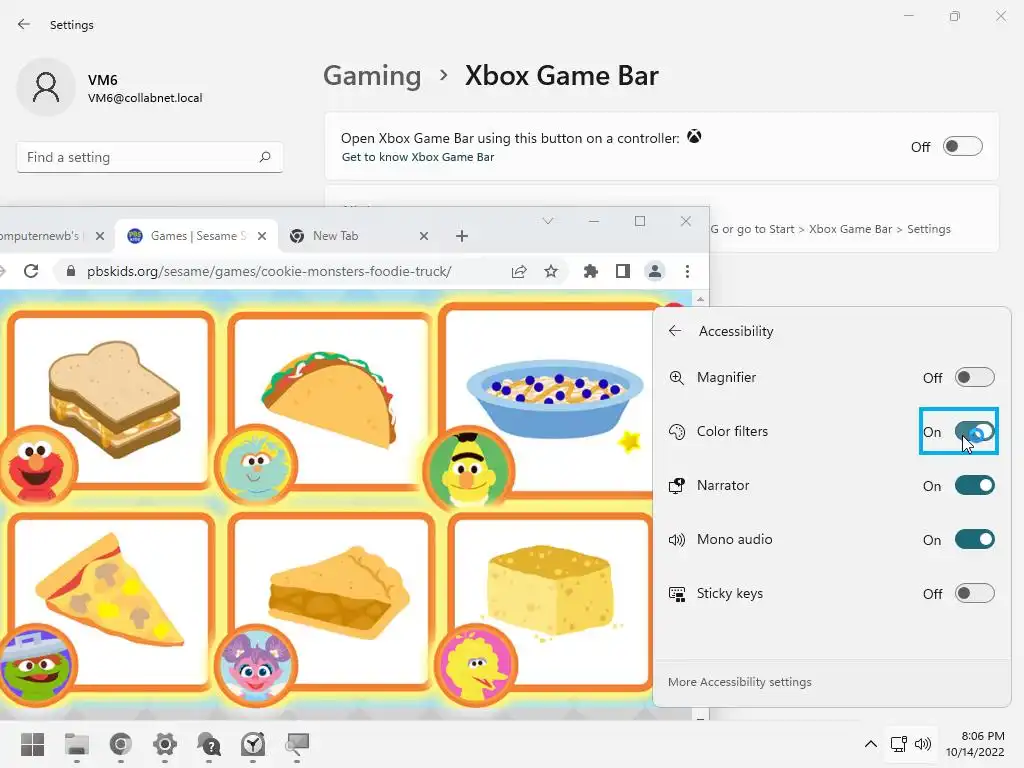The image size is (1024, 768).
Task: Open the Chrome tab search dropdown arrow
Action: (x=548, y=221)
